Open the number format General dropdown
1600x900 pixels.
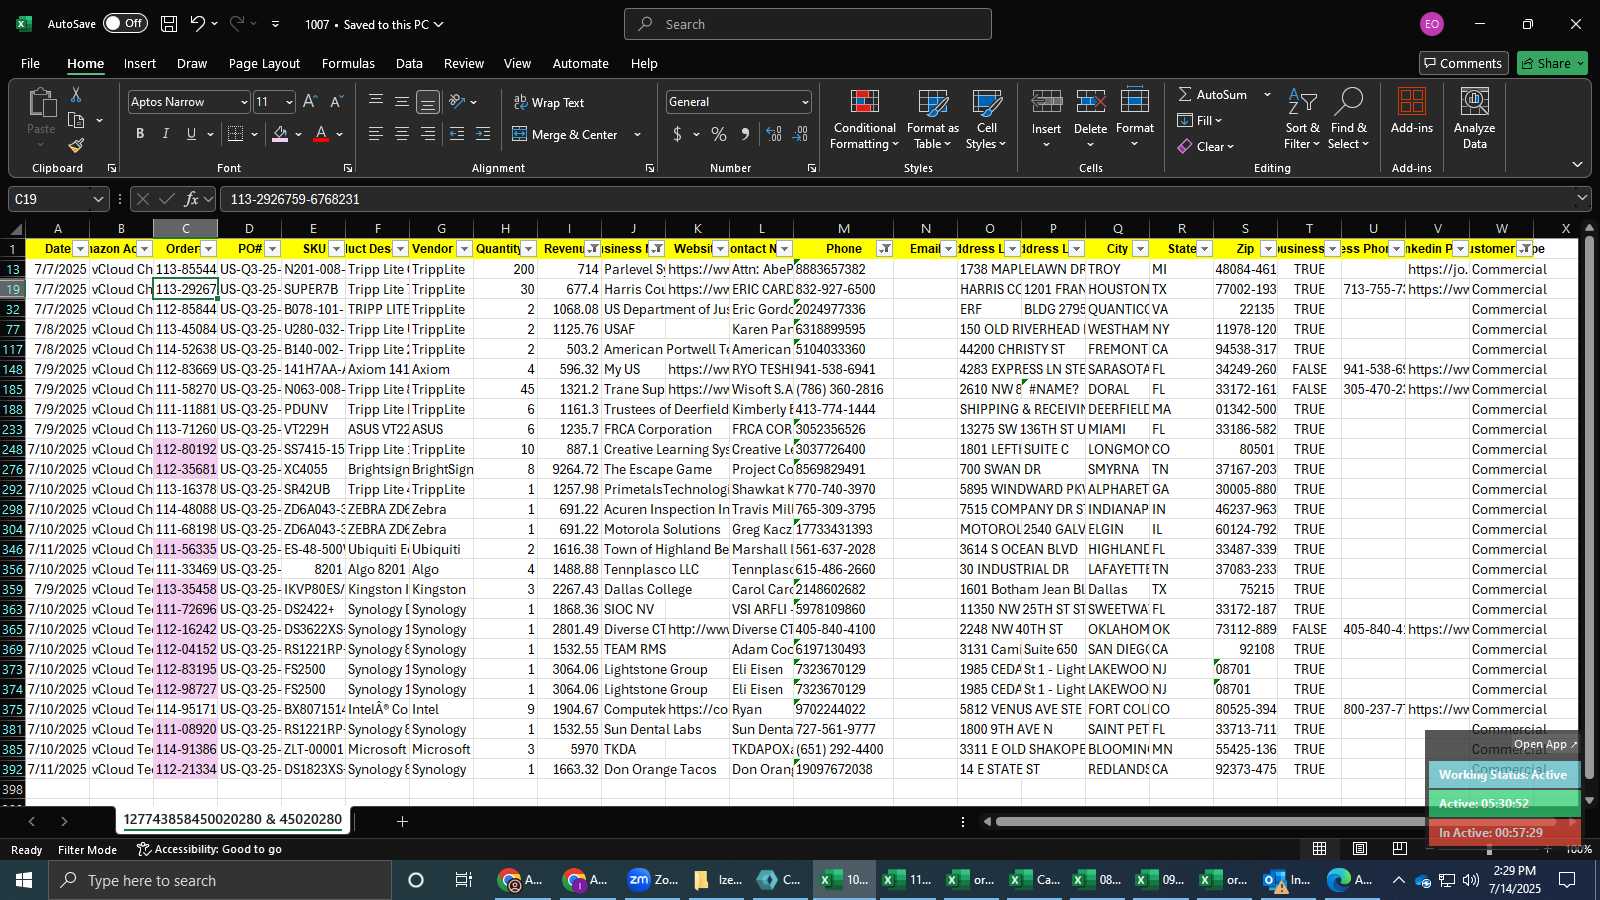click(x=805, y=102)
